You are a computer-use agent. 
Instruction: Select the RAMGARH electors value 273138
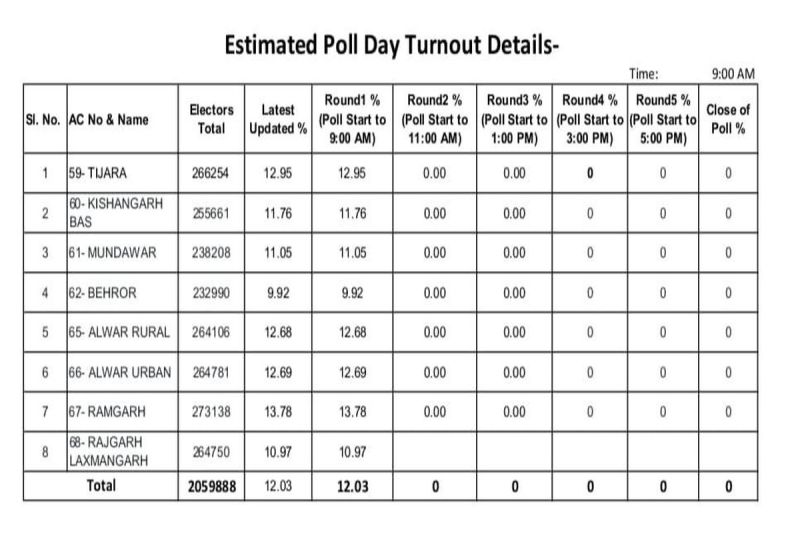(x=211, y=411)
